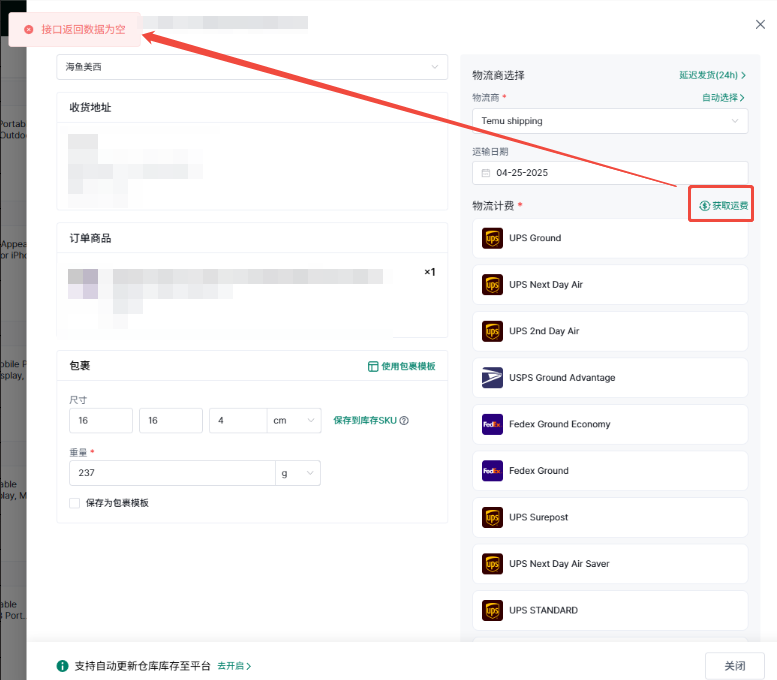The height and width of the screenshot is (680, 777).
Task: Click the shipping date field 04-25-2025
Action: pos(610,173)
